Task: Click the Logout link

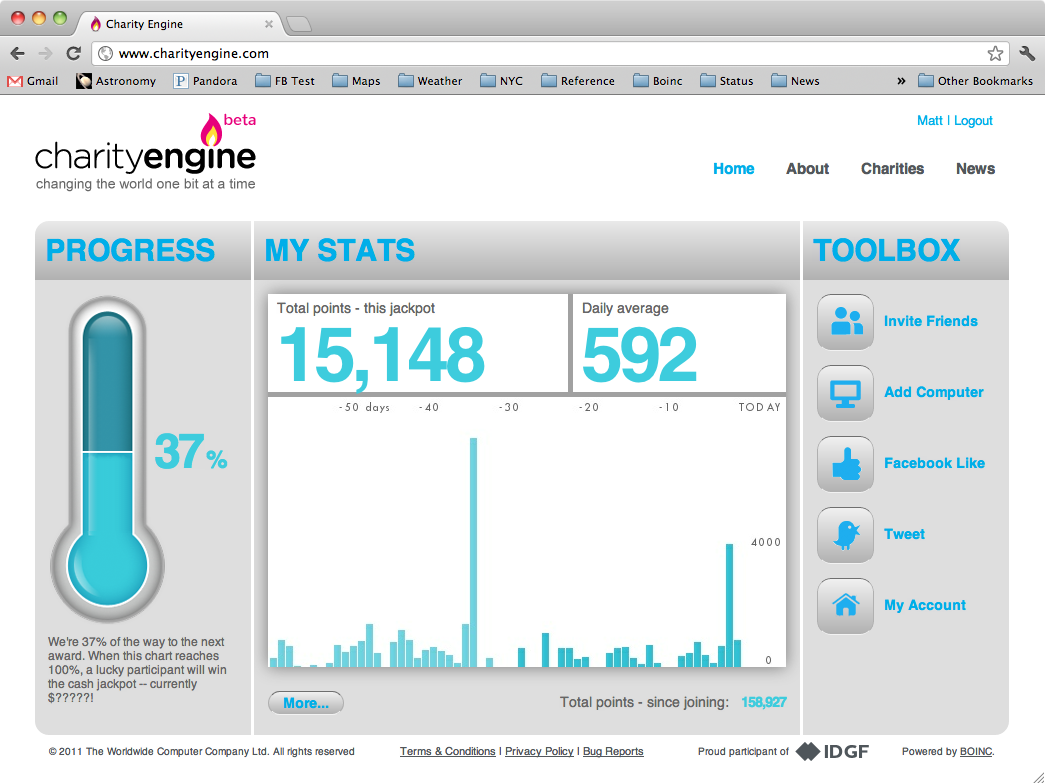Action: 973,121
